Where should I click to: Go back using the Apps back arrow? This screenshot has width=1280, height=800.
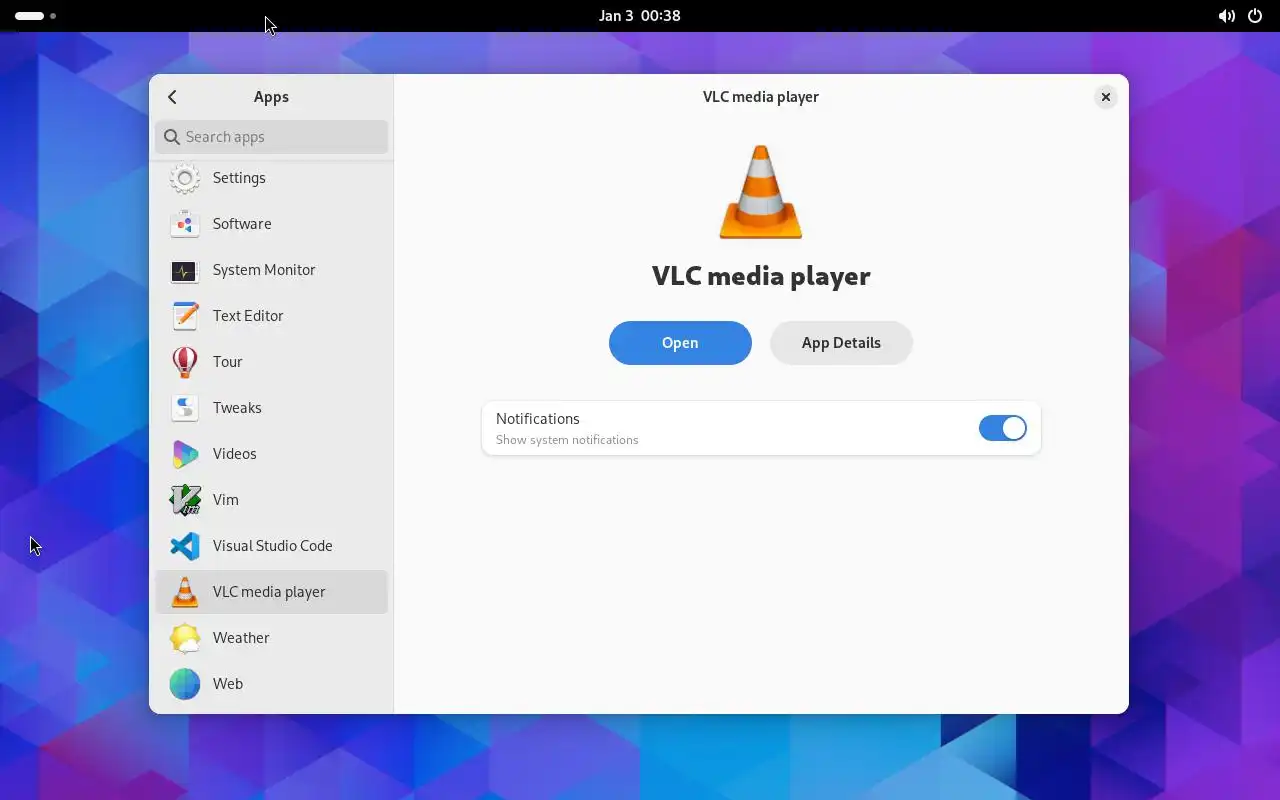(x=172, y=97)
